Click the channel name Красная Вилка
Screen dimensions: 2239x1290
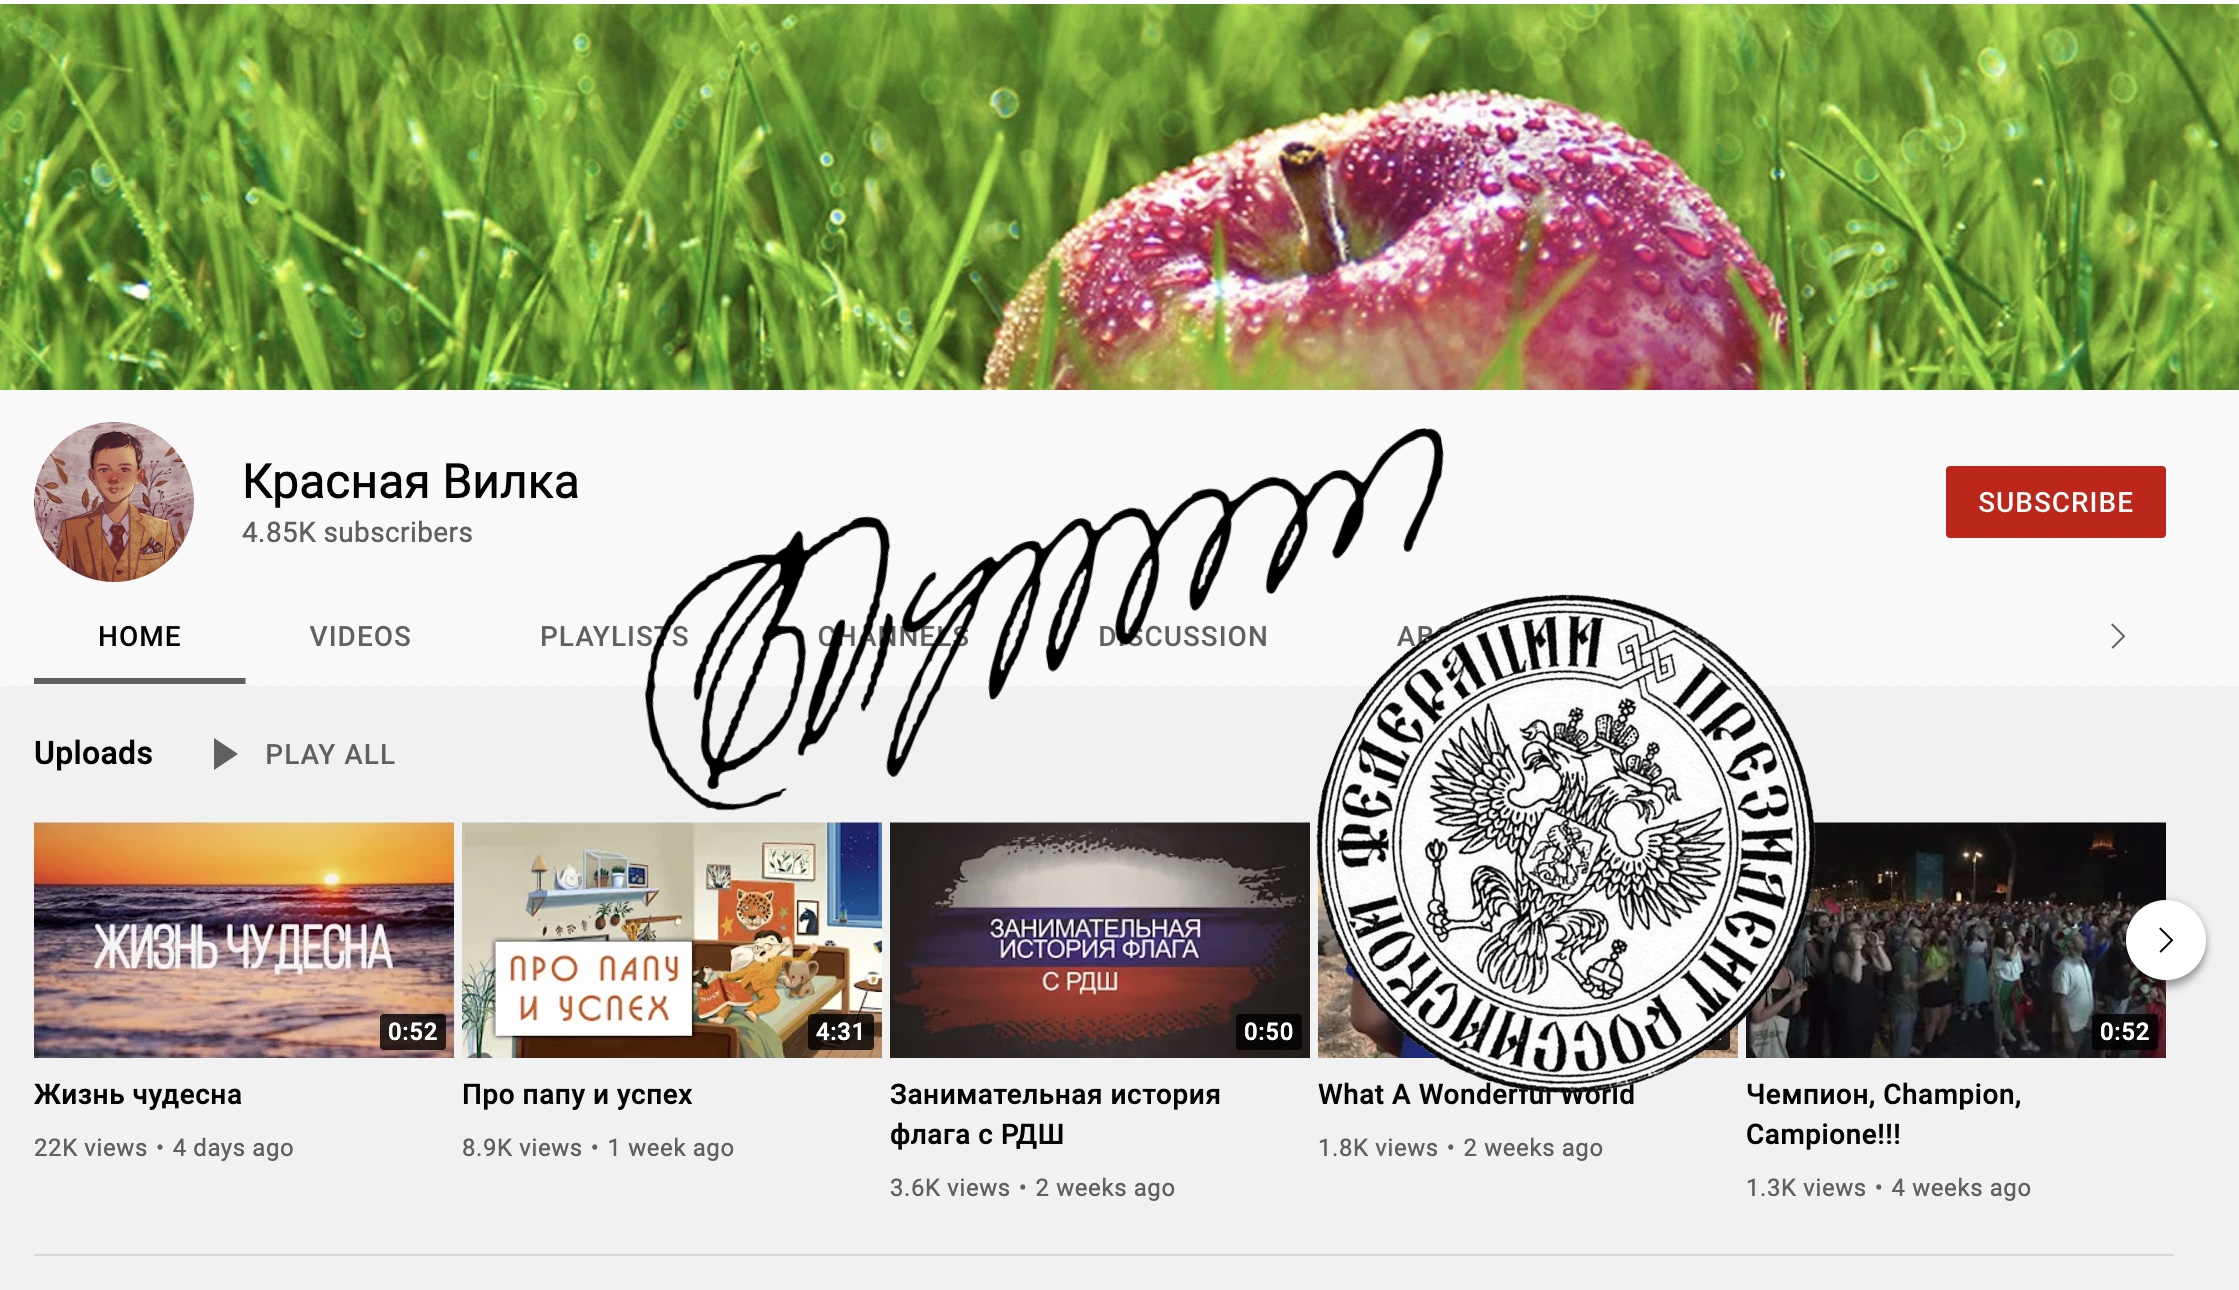point(410,481)
